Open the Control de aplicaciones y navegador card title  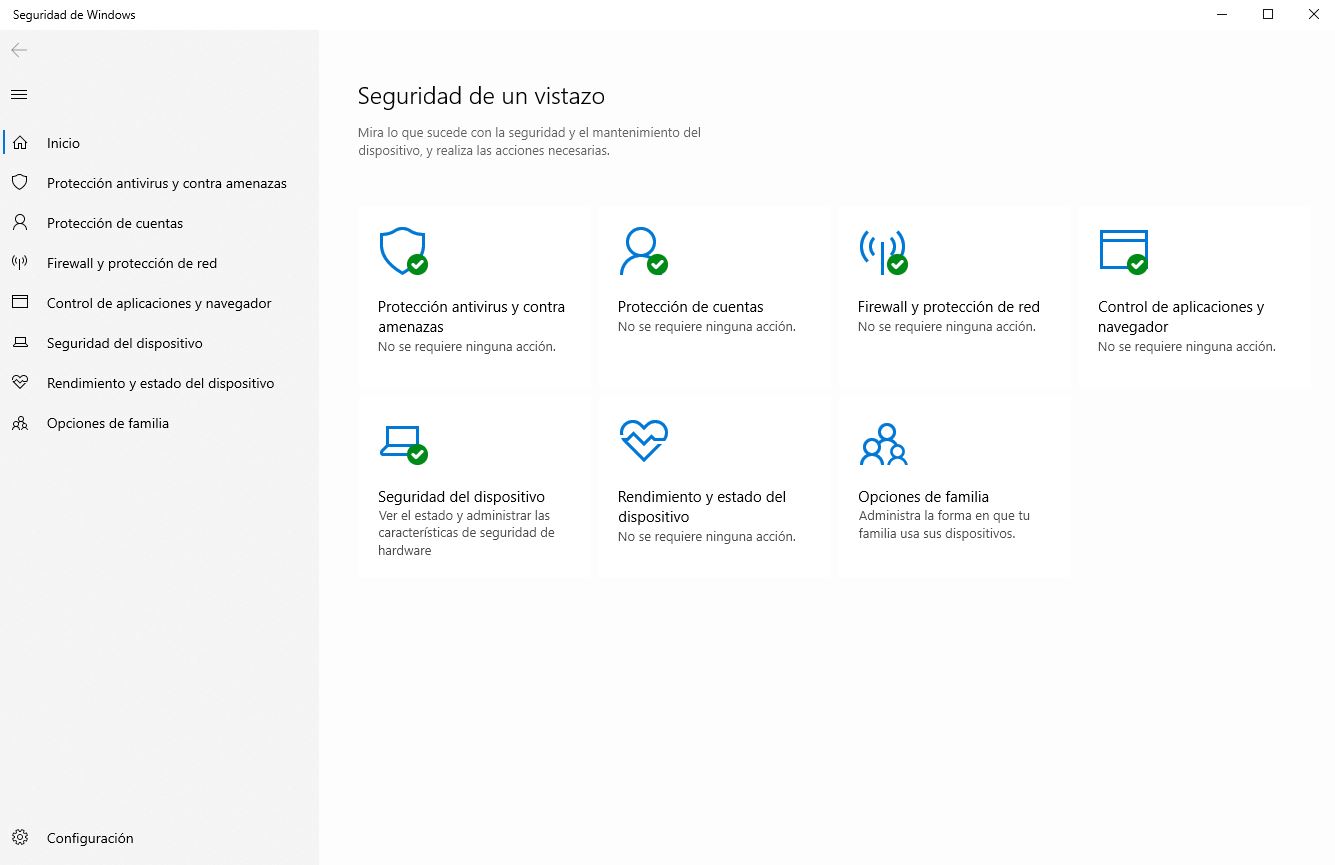1181,317
